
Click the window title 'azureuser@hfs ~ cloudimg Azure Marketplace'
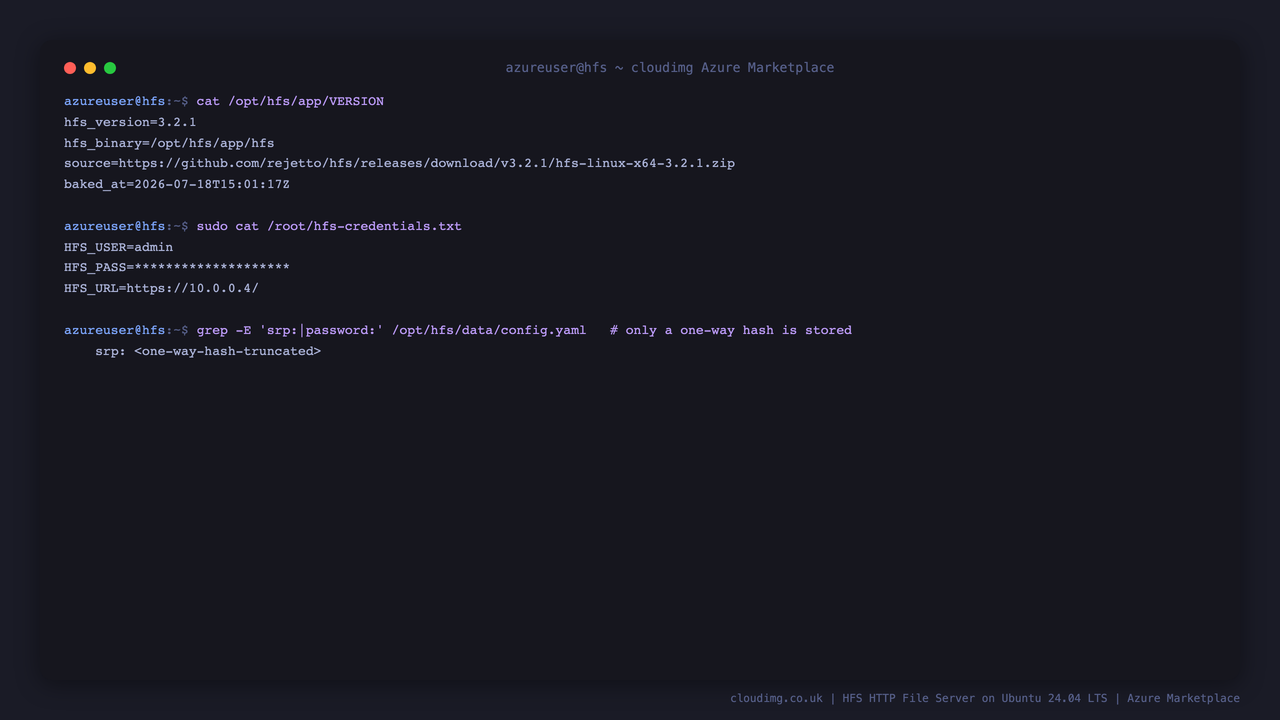[669, 68]
